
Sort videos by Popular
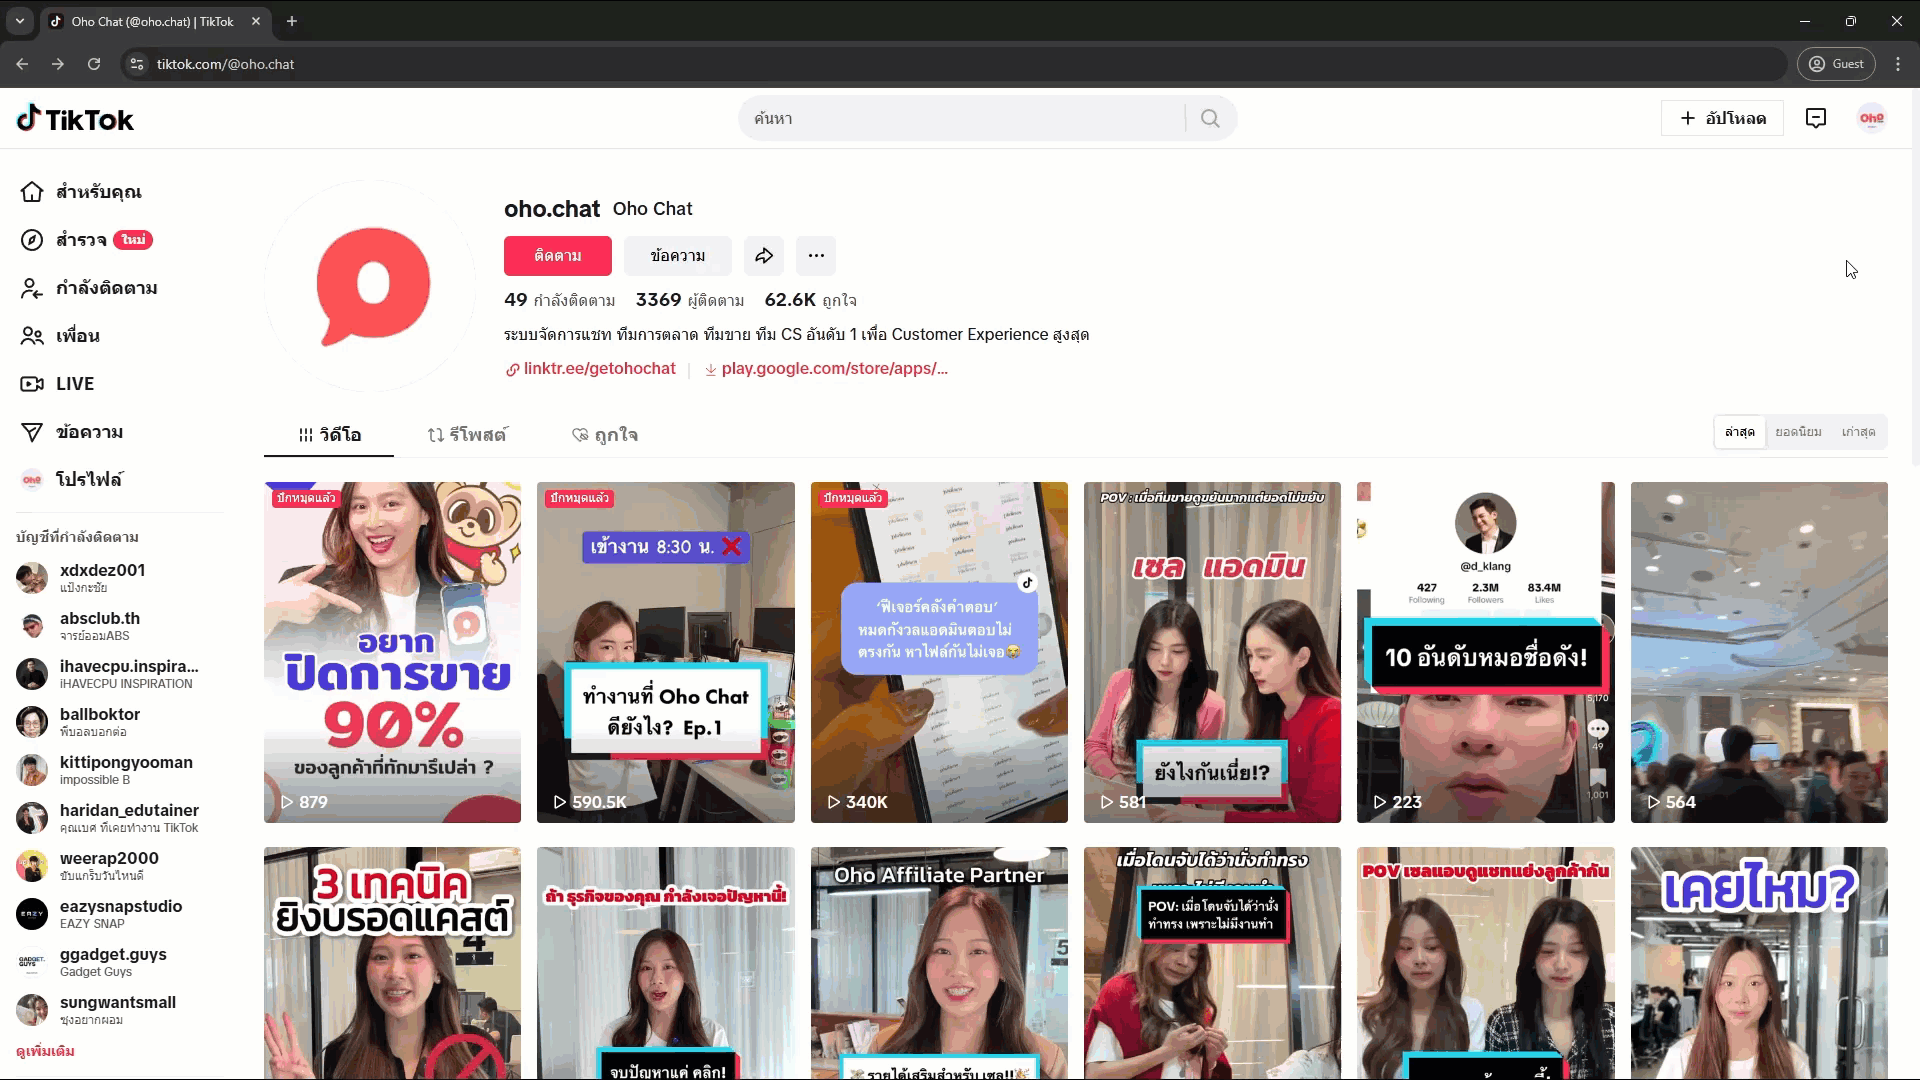pyautogui.click(x=1798, y=432)
